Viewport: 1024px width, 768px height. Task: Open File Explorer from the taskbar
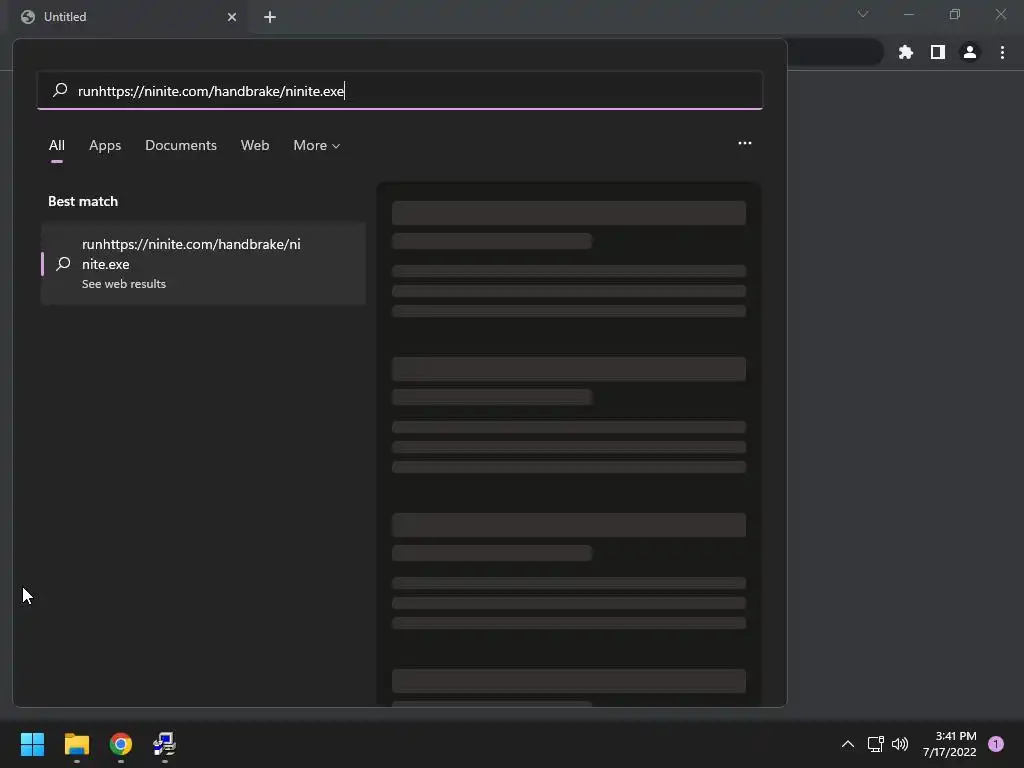click(76, 744)
